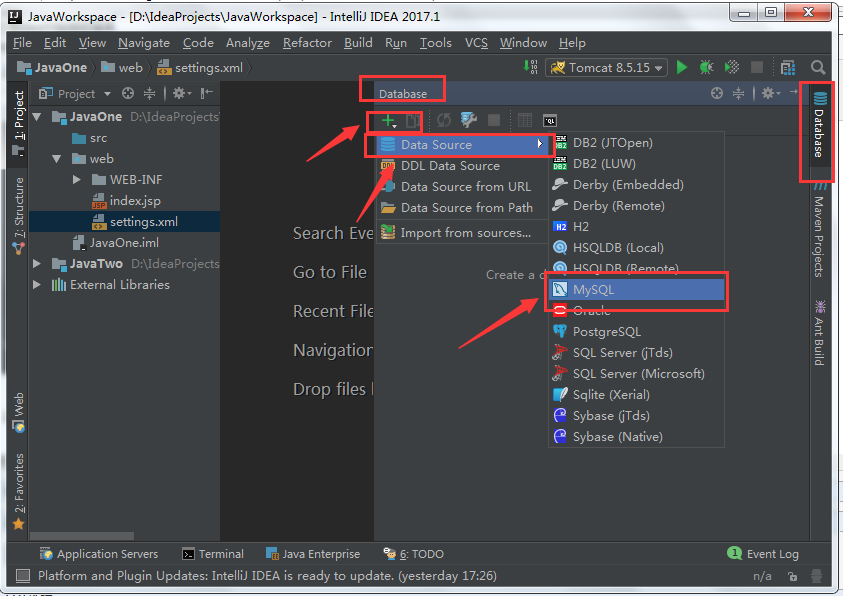
Task: Open the Tools menu
Action: point(435,42)
